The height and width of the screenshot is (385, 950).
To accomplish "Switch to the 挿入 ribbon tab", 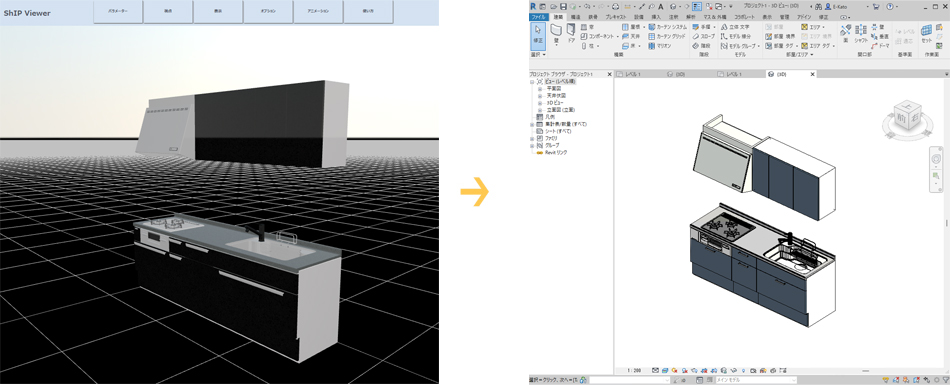I will click(656, 17).
